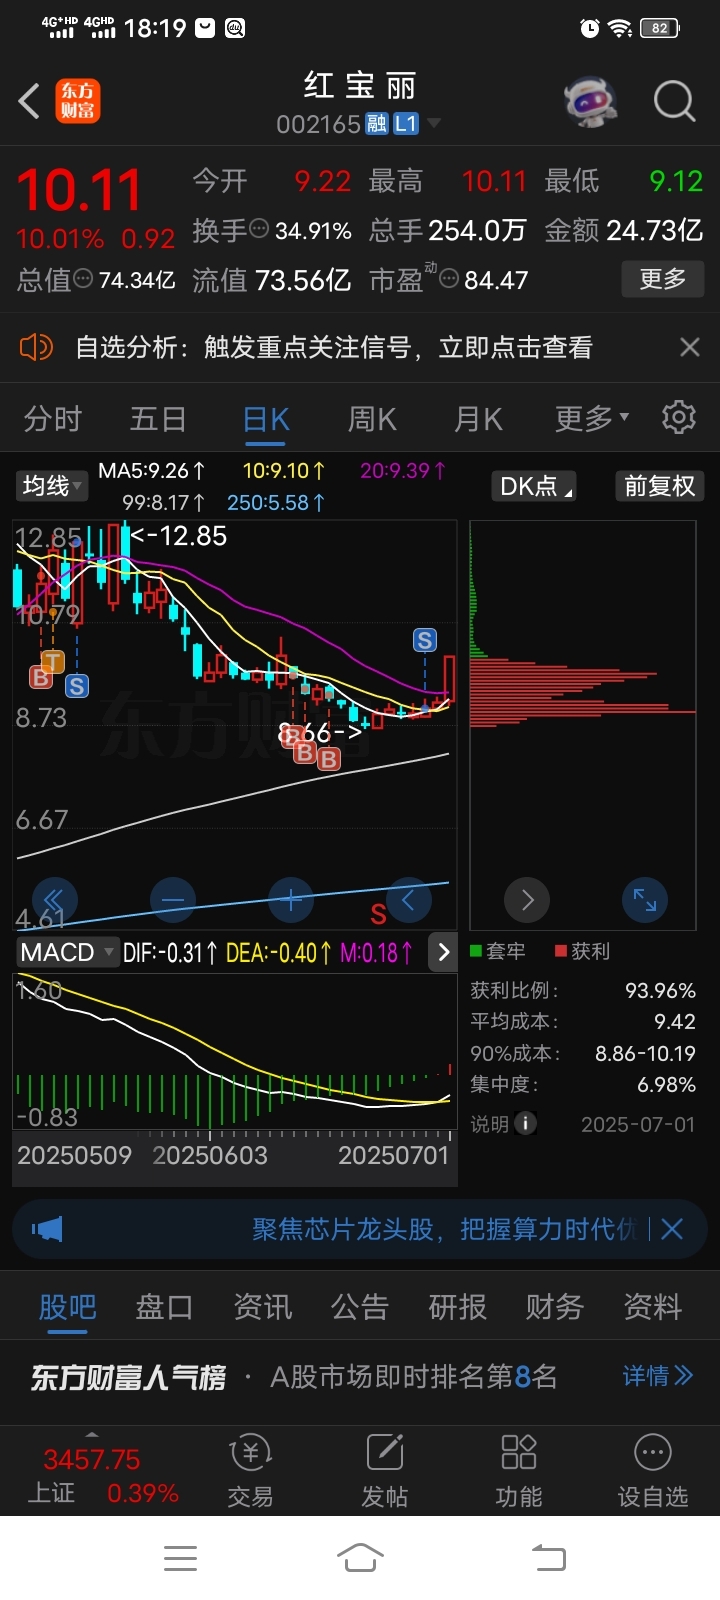
Task: Switch to the 五日 chart tab
Action: pos(158,418)
